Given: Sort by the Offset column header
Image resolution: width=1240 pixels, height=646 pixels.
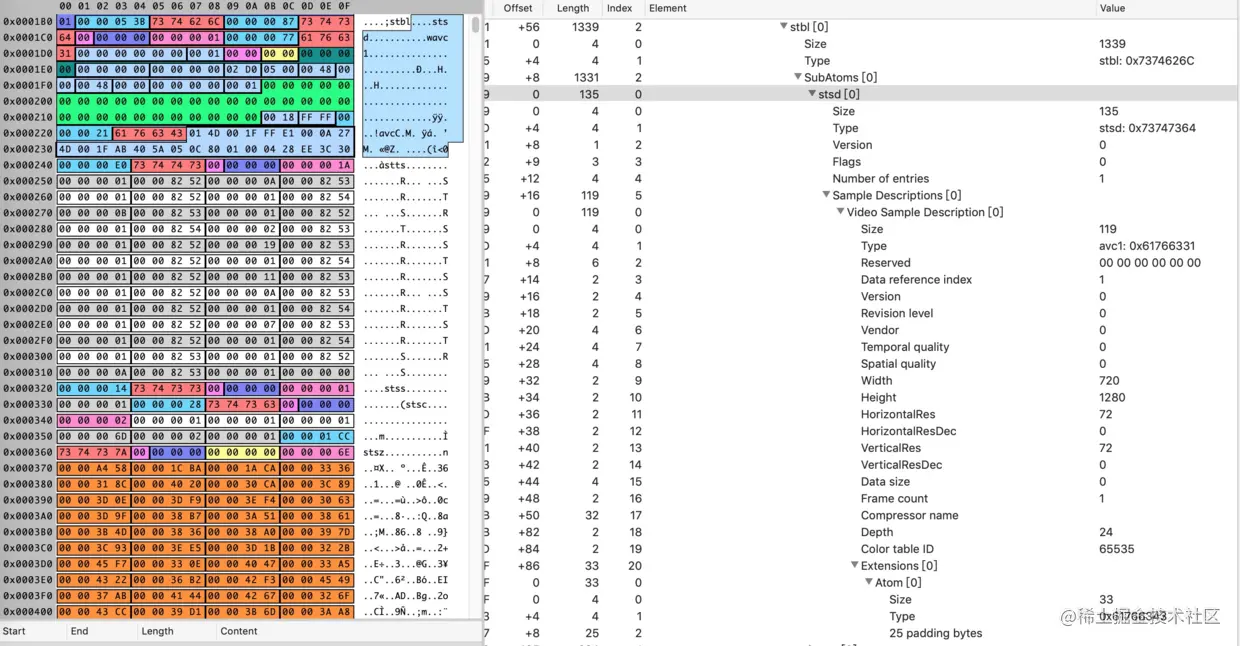Looking at the screenshot, I should point(518,8).
